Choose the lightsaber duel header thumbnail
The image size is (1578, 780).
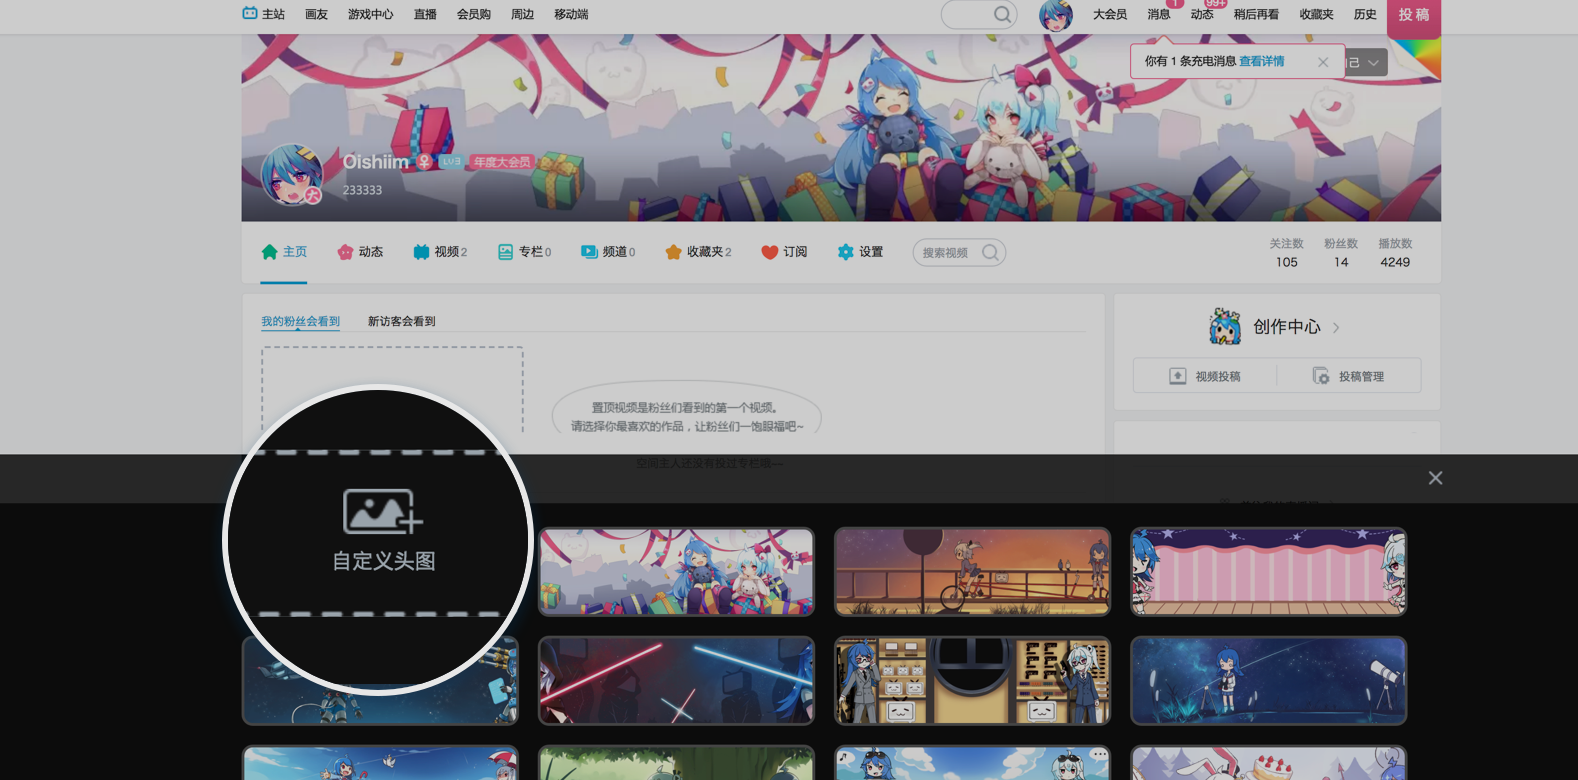pos(676,680)
